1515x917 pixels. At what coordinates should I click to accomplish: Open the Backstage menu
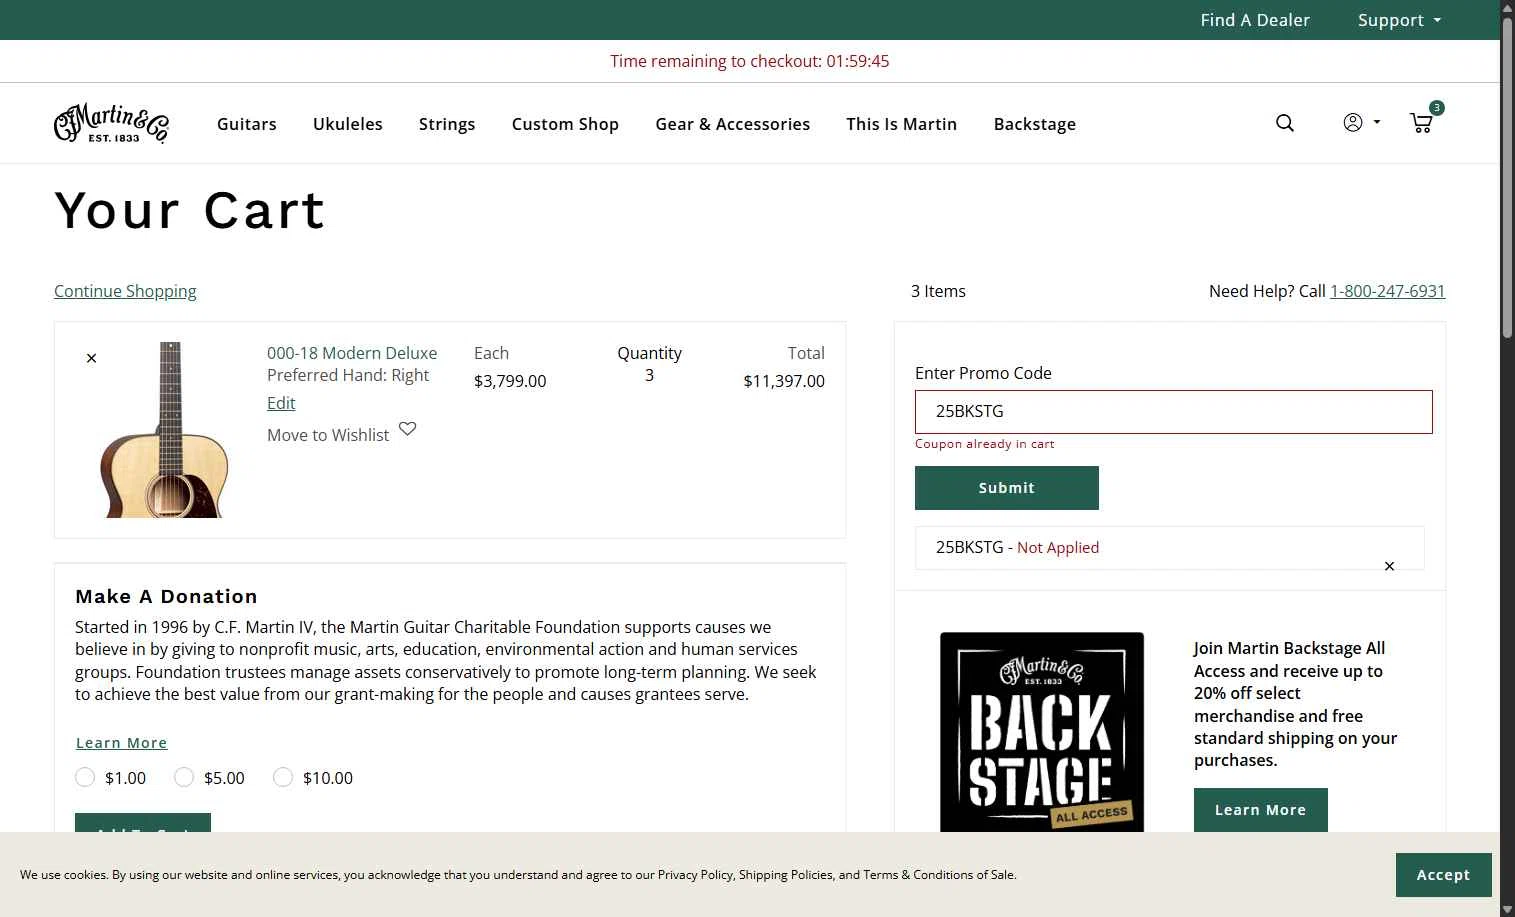coord(1035,124)
